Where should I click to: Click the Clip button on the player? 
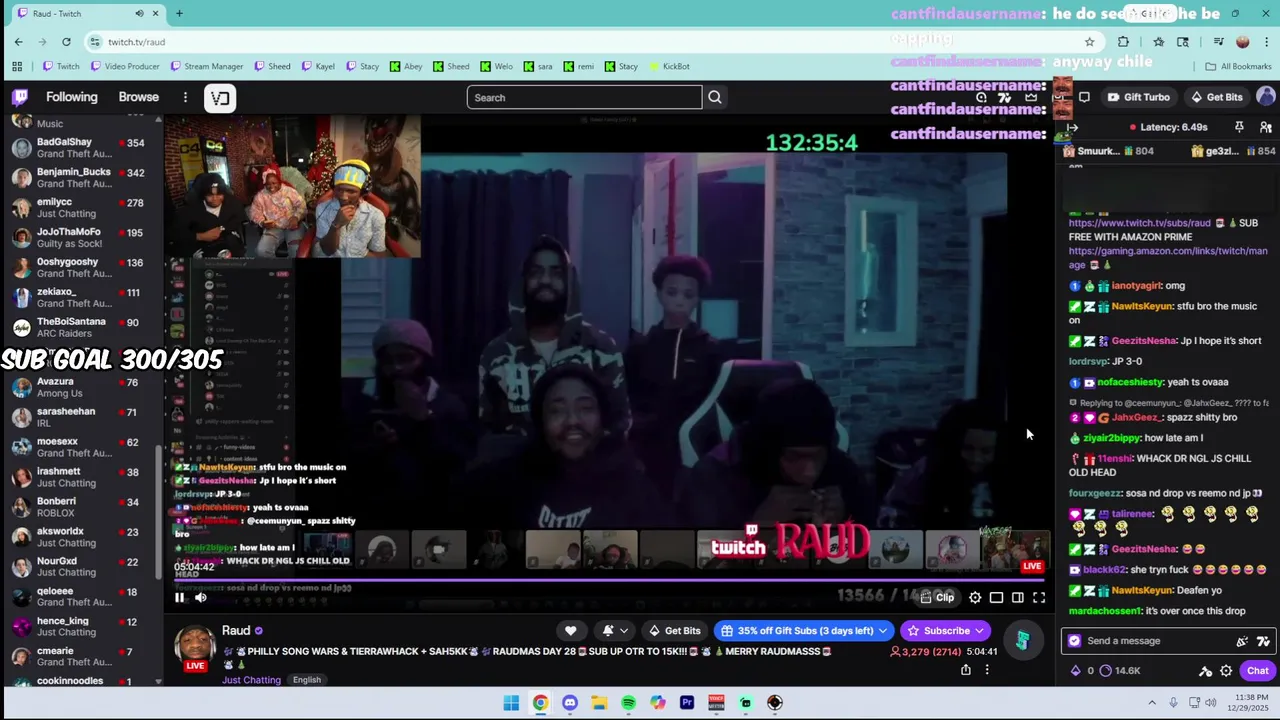(937, 598)
